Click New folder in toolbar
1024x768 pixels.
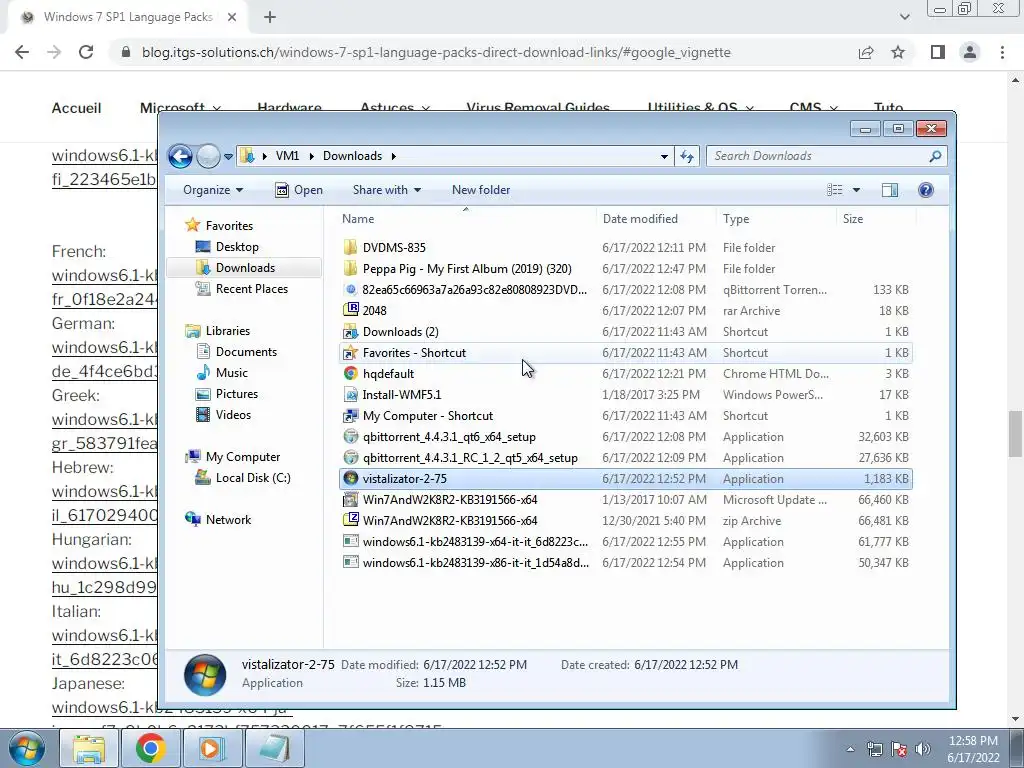[481, 190]
